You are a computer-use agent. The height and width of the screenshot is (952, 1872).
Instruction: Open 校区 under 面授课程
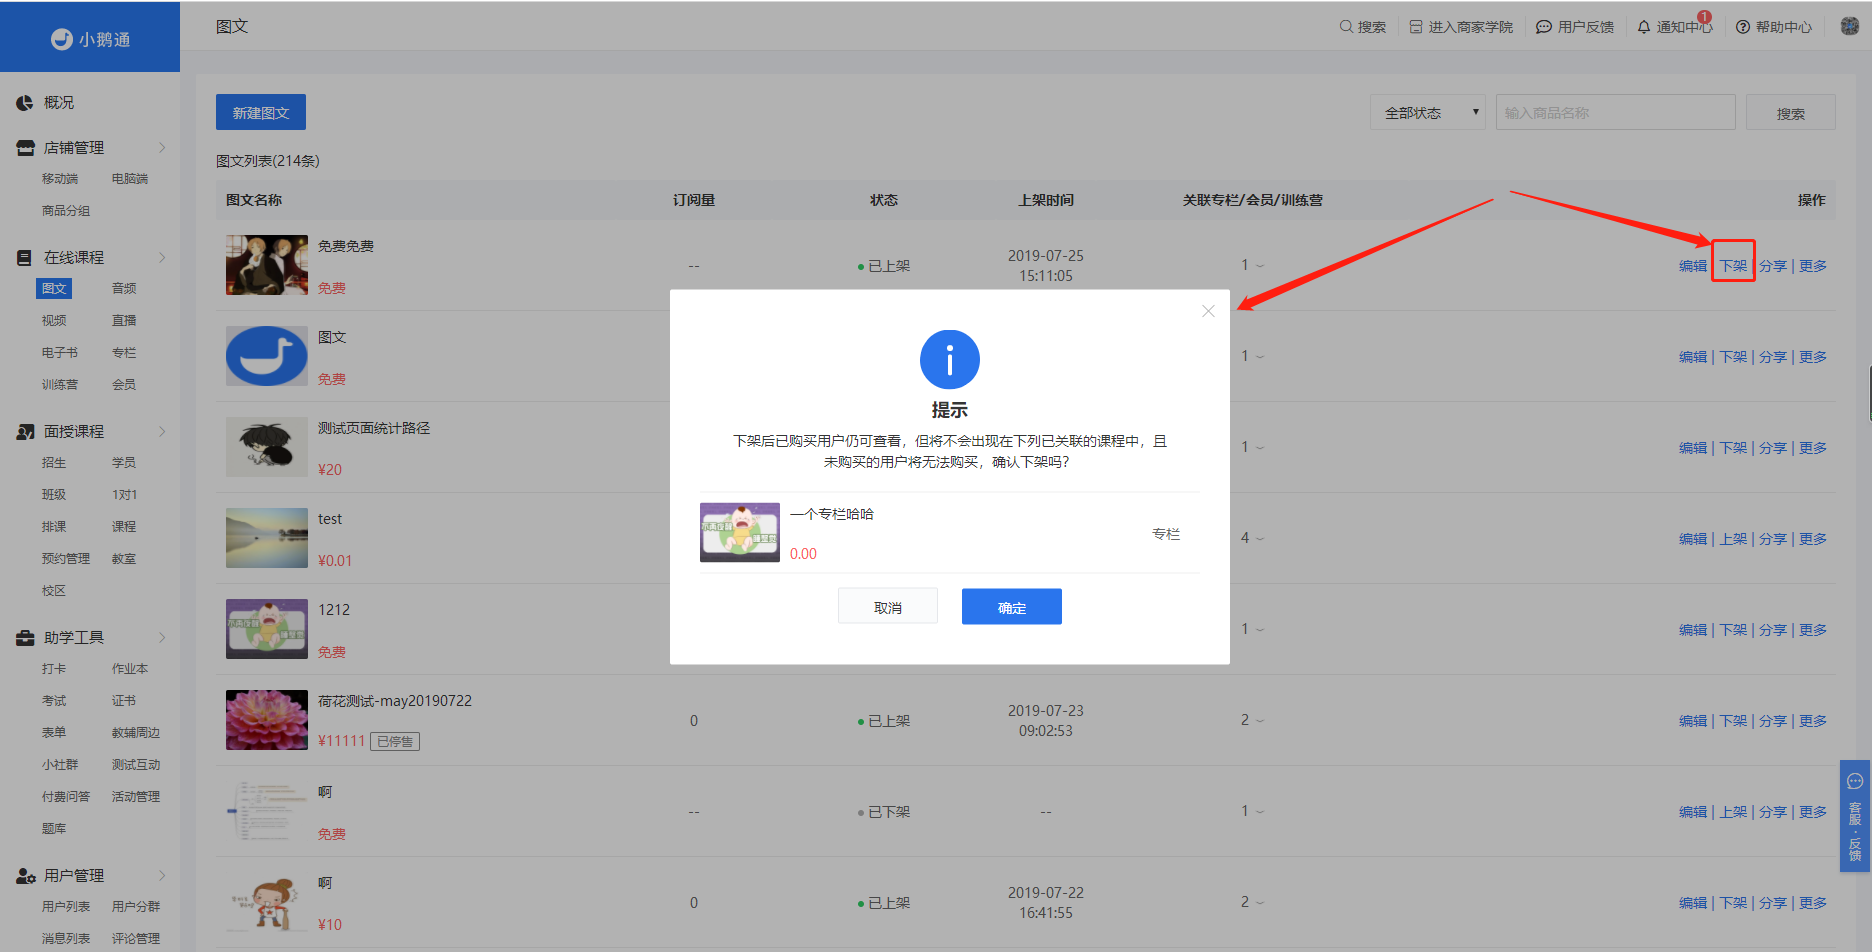click(54, 591)
